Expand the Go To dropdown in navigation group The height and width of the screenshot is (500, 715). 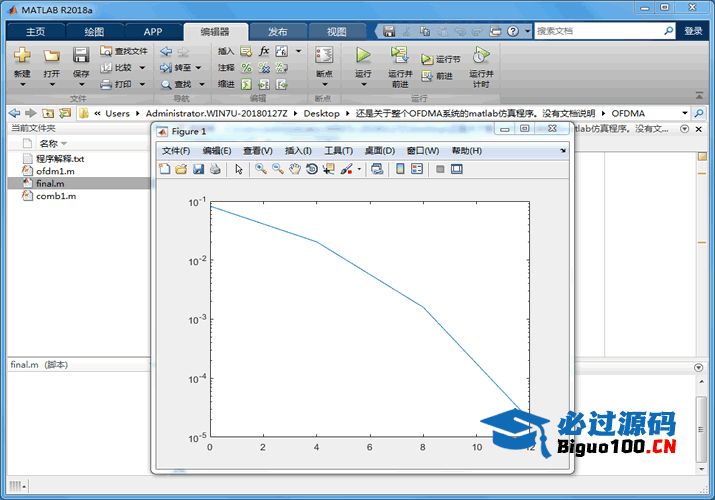201,67
